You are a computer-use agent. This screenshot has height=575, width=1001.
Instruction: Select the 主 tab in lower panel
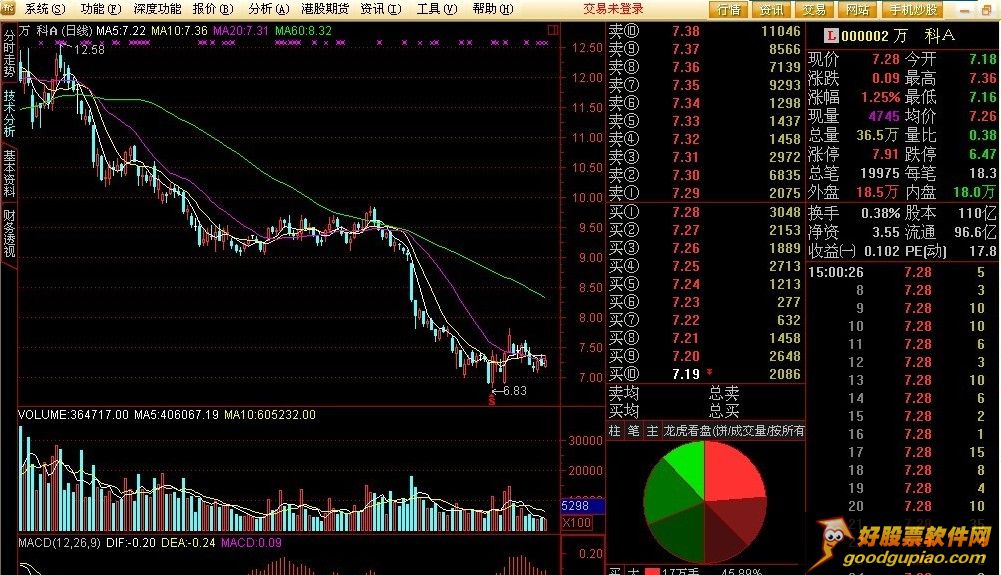652,431
